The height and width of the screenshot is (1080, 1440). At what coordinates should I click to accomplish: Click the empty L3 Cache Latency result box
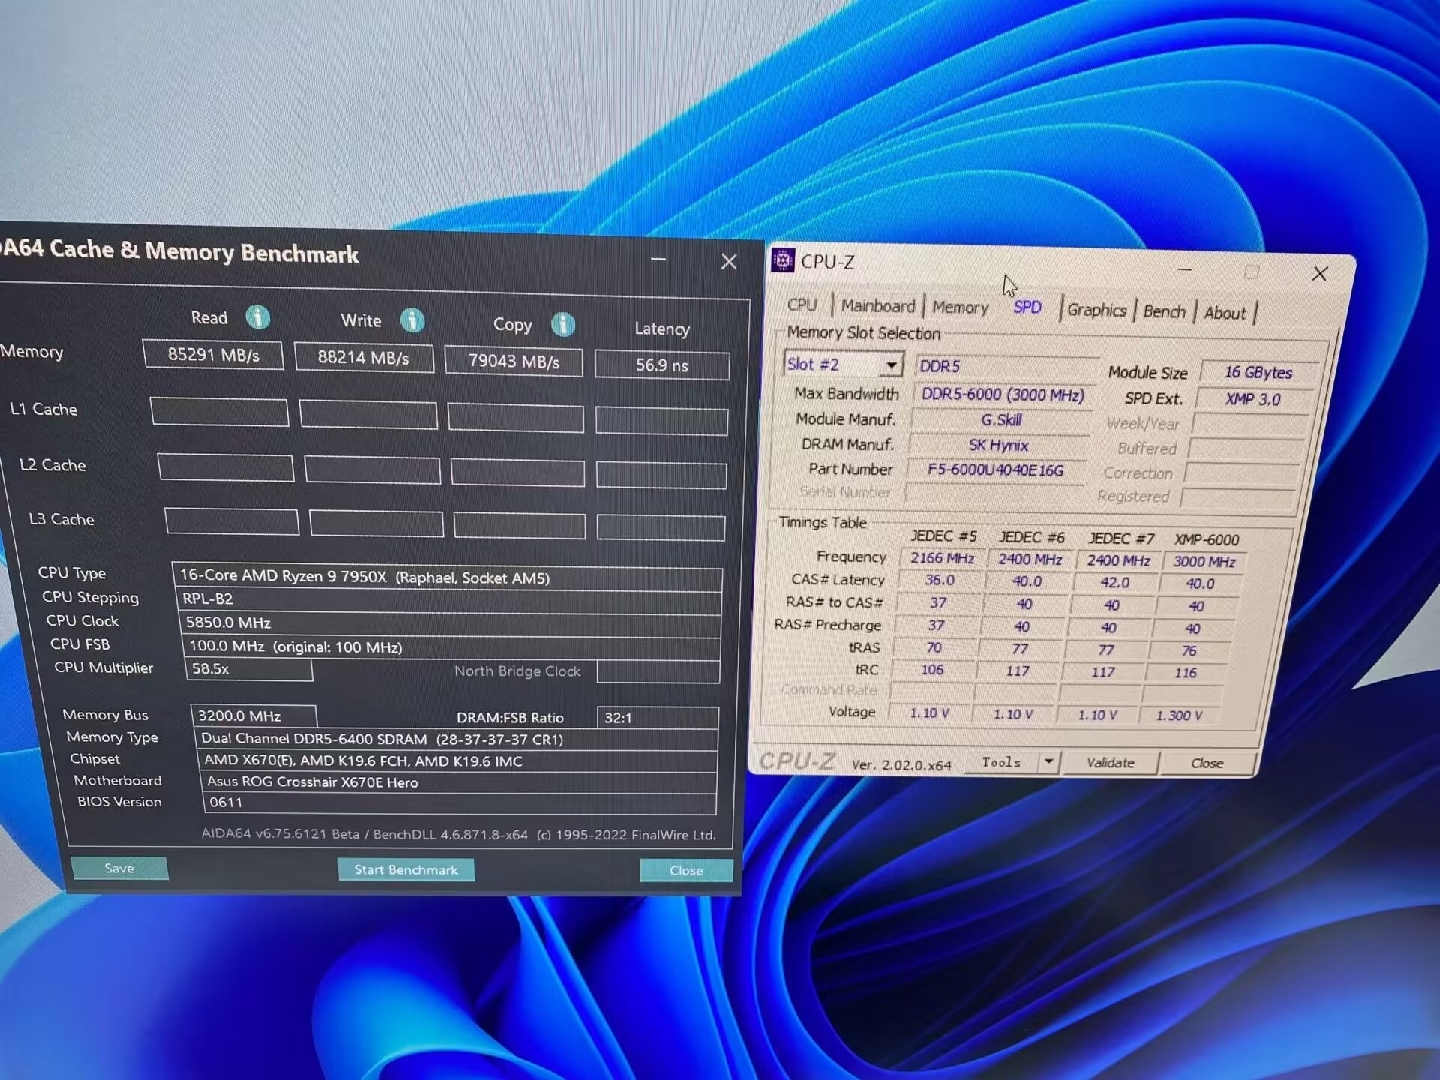click(x=661, y=527)
